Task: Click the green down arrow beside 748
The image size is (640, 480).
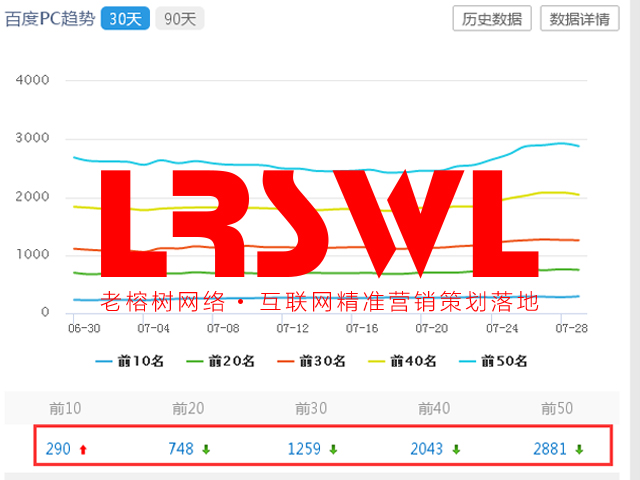Action: 206,450
